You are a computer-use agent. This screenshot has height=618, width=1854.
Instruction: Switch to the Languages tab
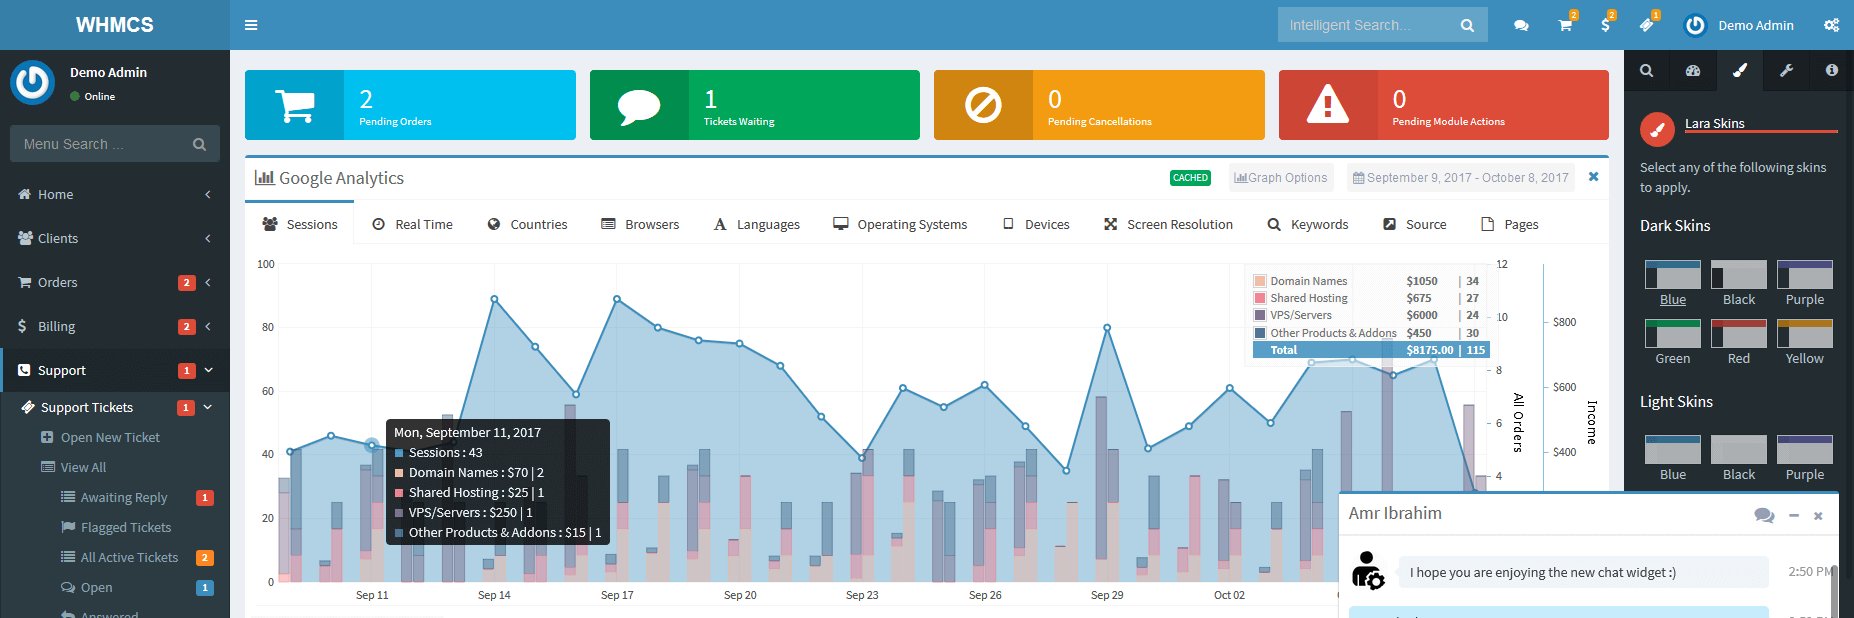click(x=756, y=224)
